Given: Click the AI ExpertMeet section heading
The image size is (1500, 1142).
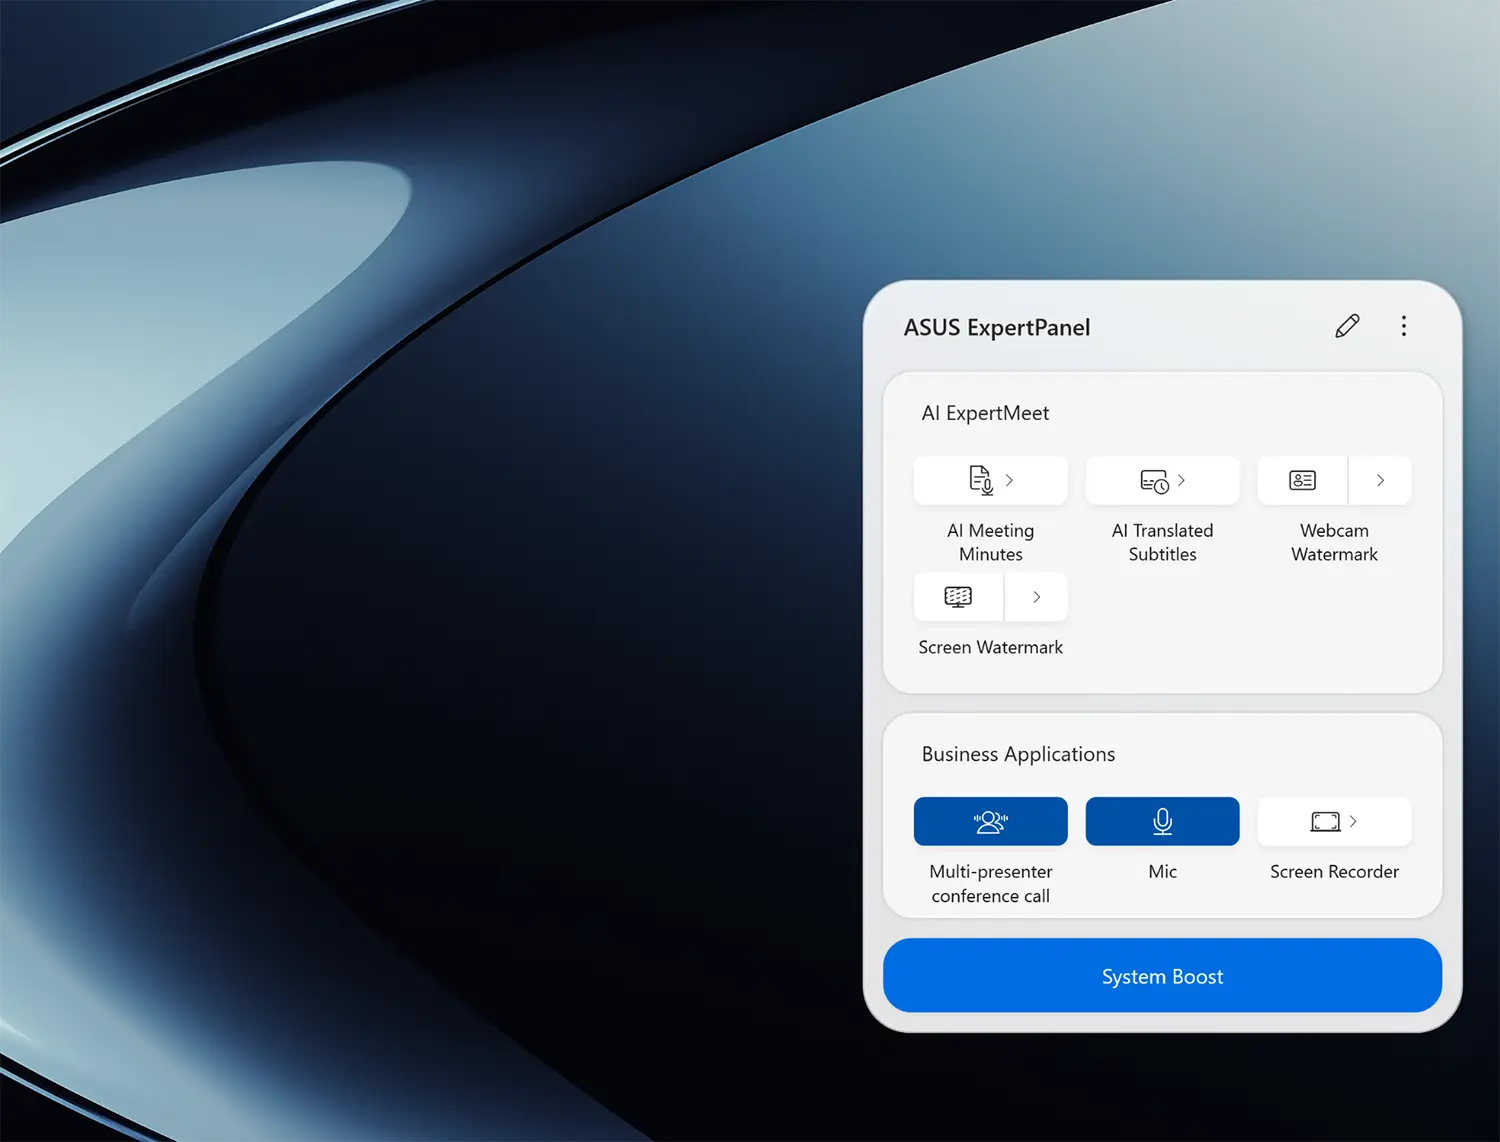Looking at the screenshot, I should coord(985,413).
